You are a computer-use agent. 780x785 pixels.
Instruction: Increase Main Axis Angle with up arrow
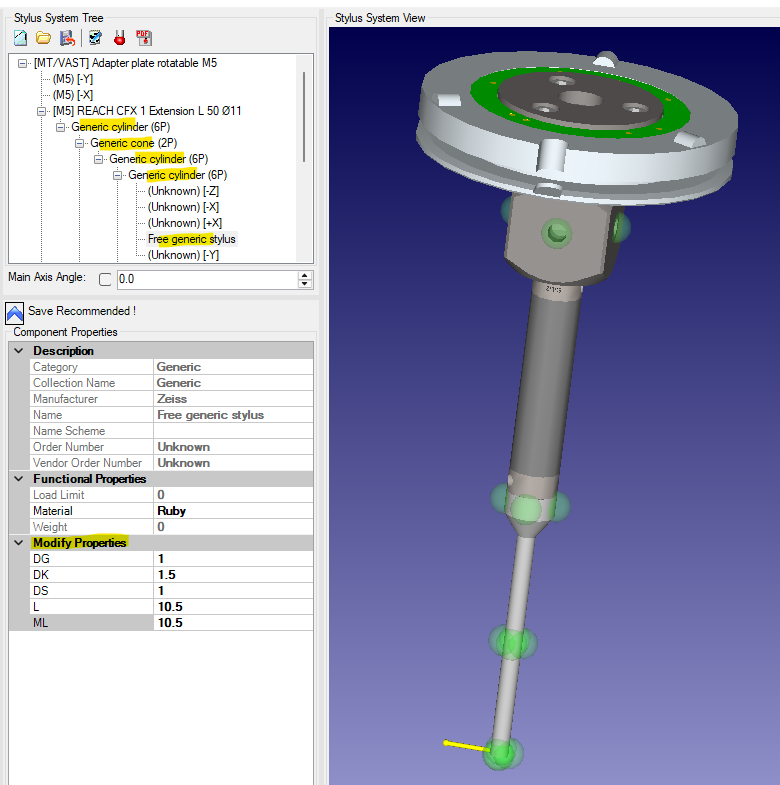click(304, 275)
